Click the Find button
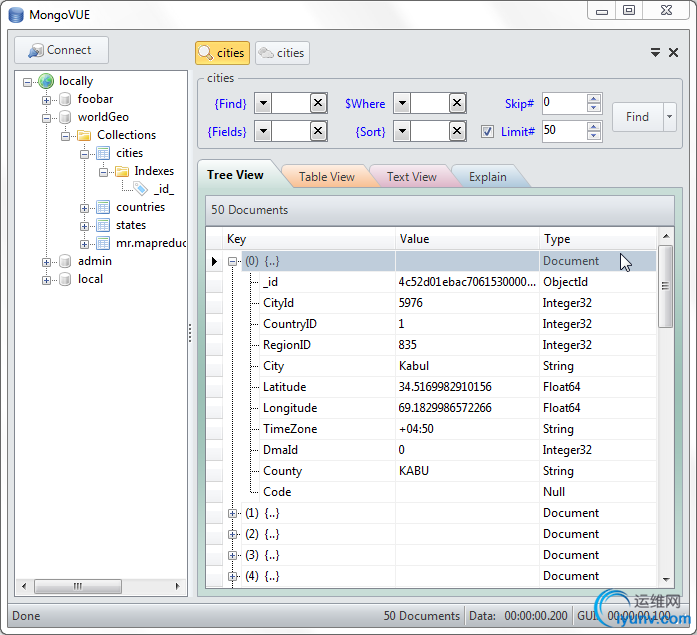The height and width of the screenshot is (635, 697). pyautogui.click(x=637, y=117)
